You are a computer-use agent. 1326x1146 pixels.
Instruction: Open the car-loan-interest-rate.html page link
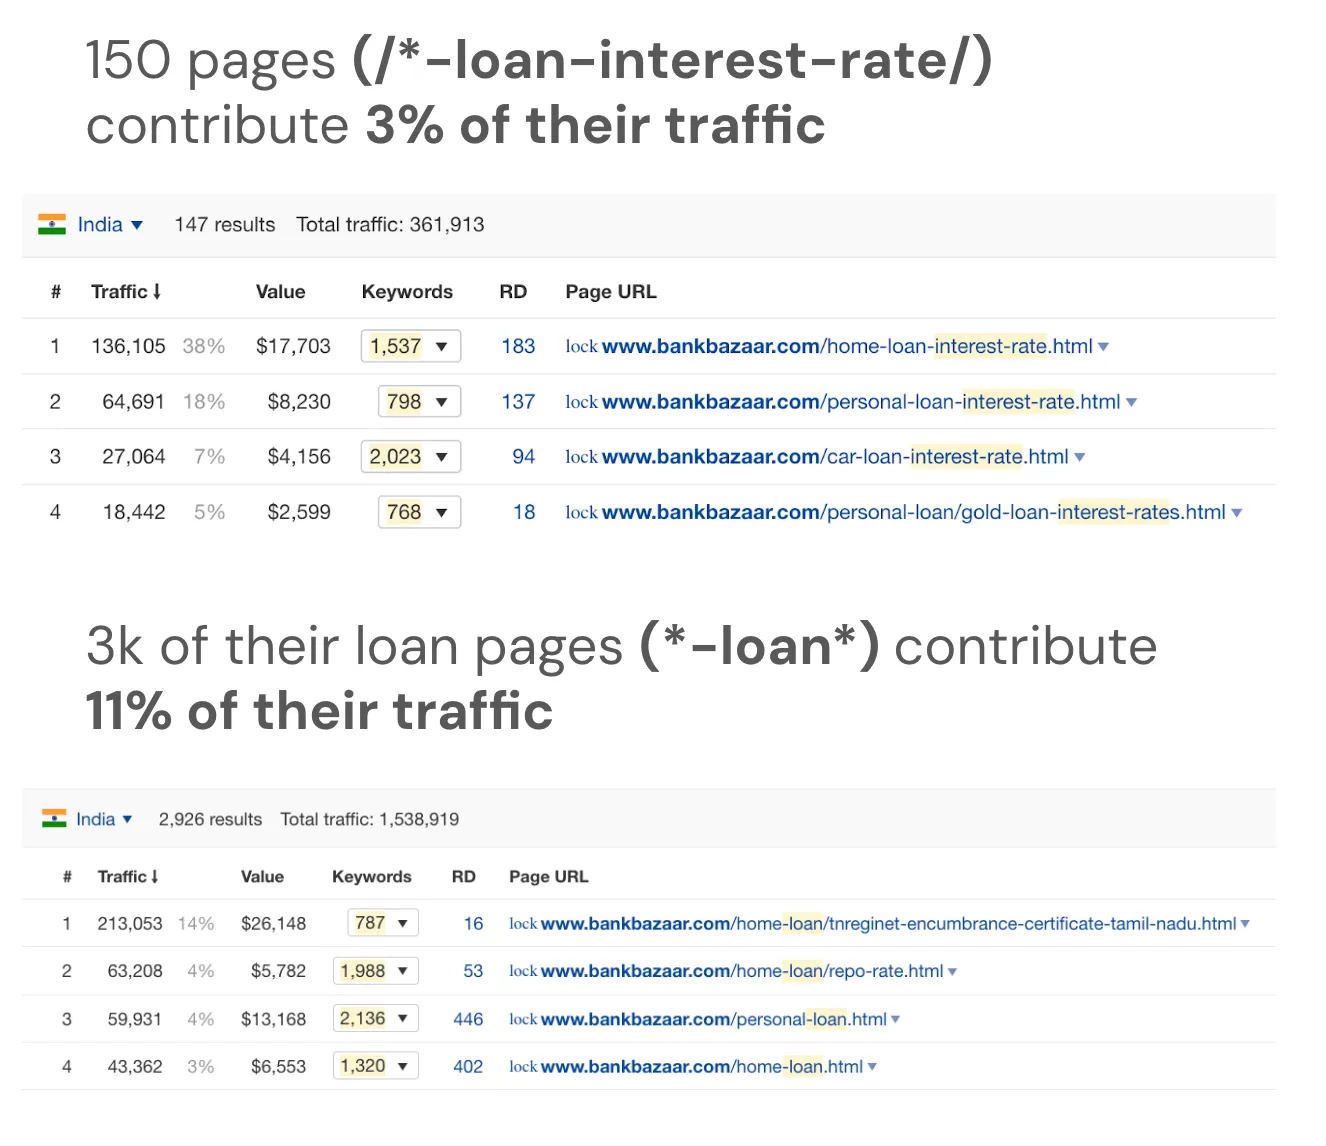click(835, 457)
